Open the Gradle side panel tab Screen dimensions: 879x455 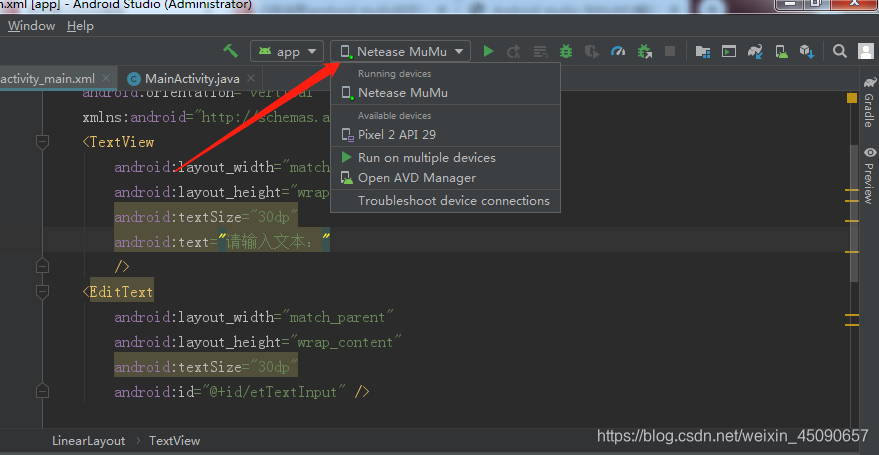coord(869,102)
